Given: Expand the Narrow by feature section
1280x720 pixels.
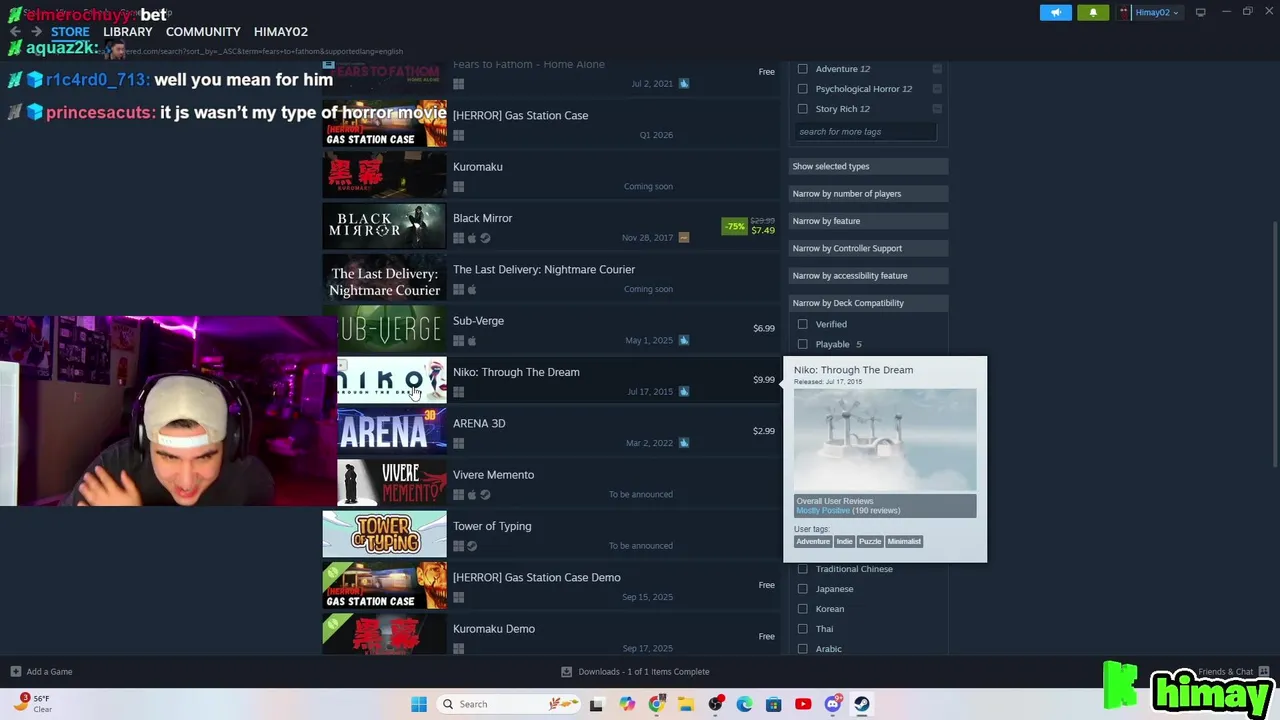Looking at the screenshot, I should point(868,221).
